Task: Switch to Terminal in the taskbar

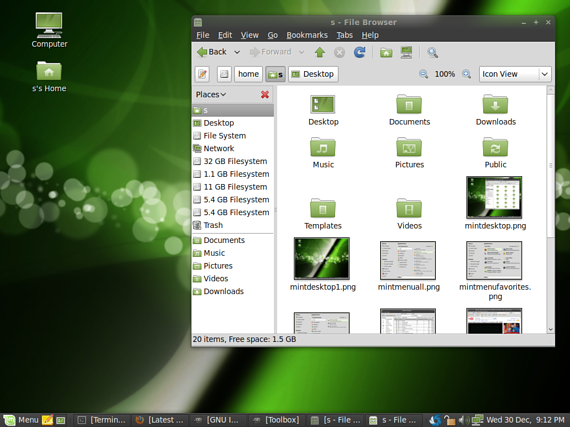Action: pyautogui.click(x=101, y=420)
